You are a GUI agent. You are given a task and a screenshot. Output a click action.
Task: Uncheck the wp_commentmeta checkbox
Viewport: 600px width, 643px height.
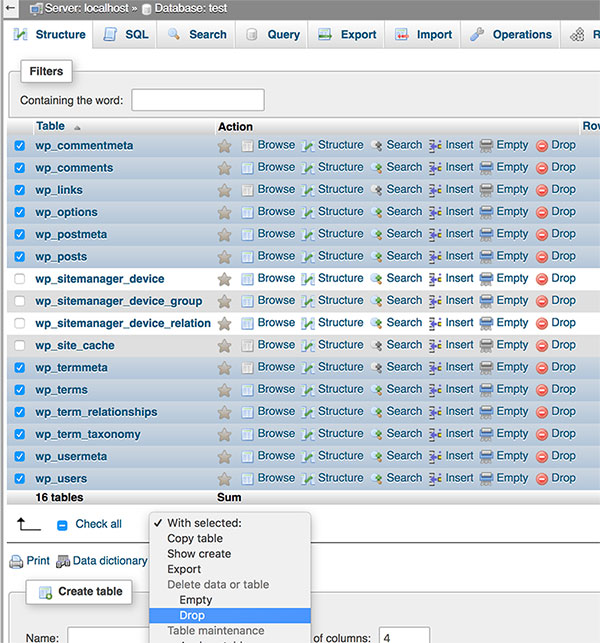20,146
